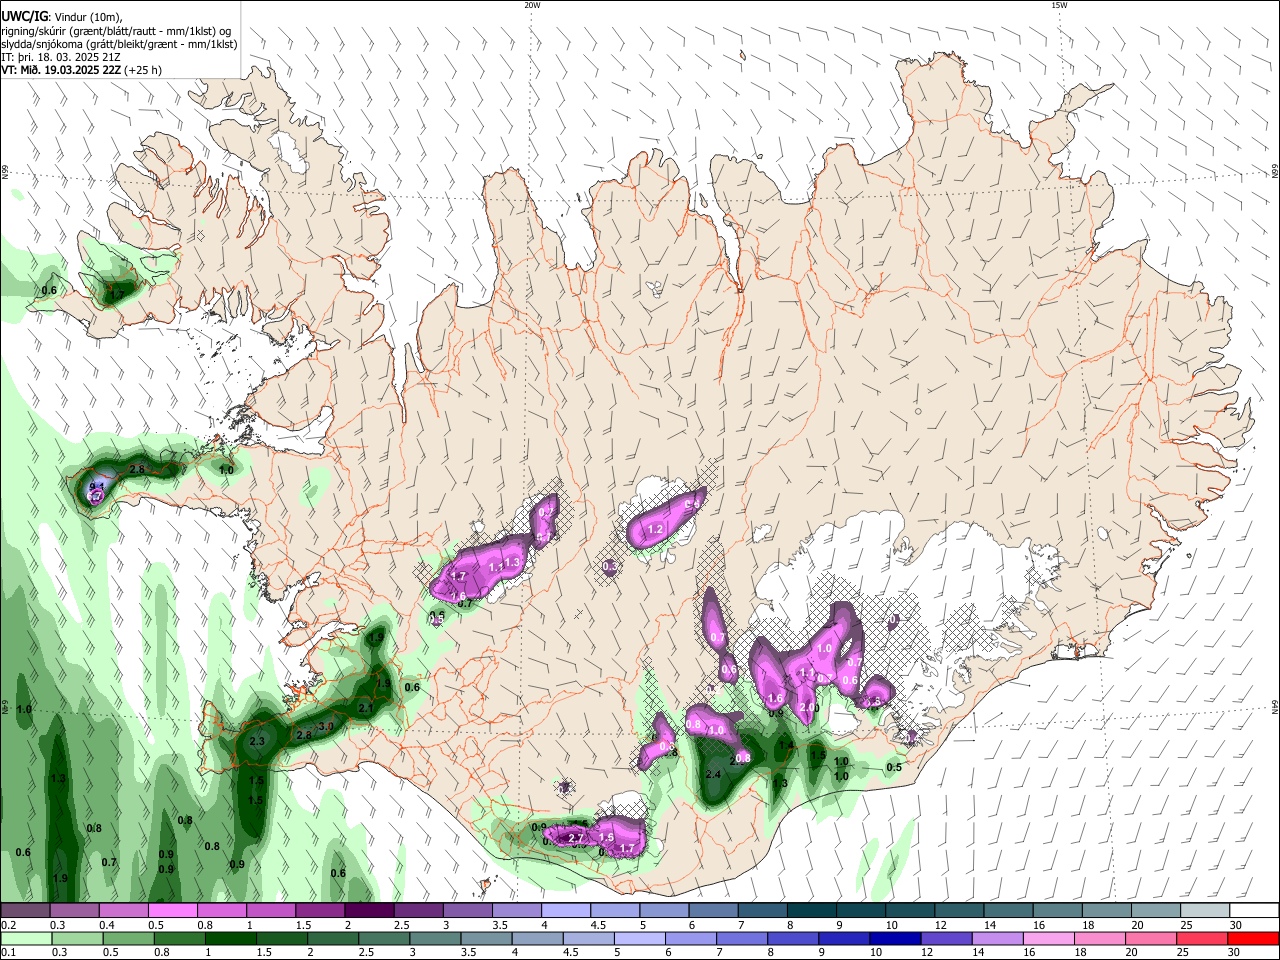Click the deep blue rain swatch spanning 10–12
1280x960 pixels.
[894, 938]
